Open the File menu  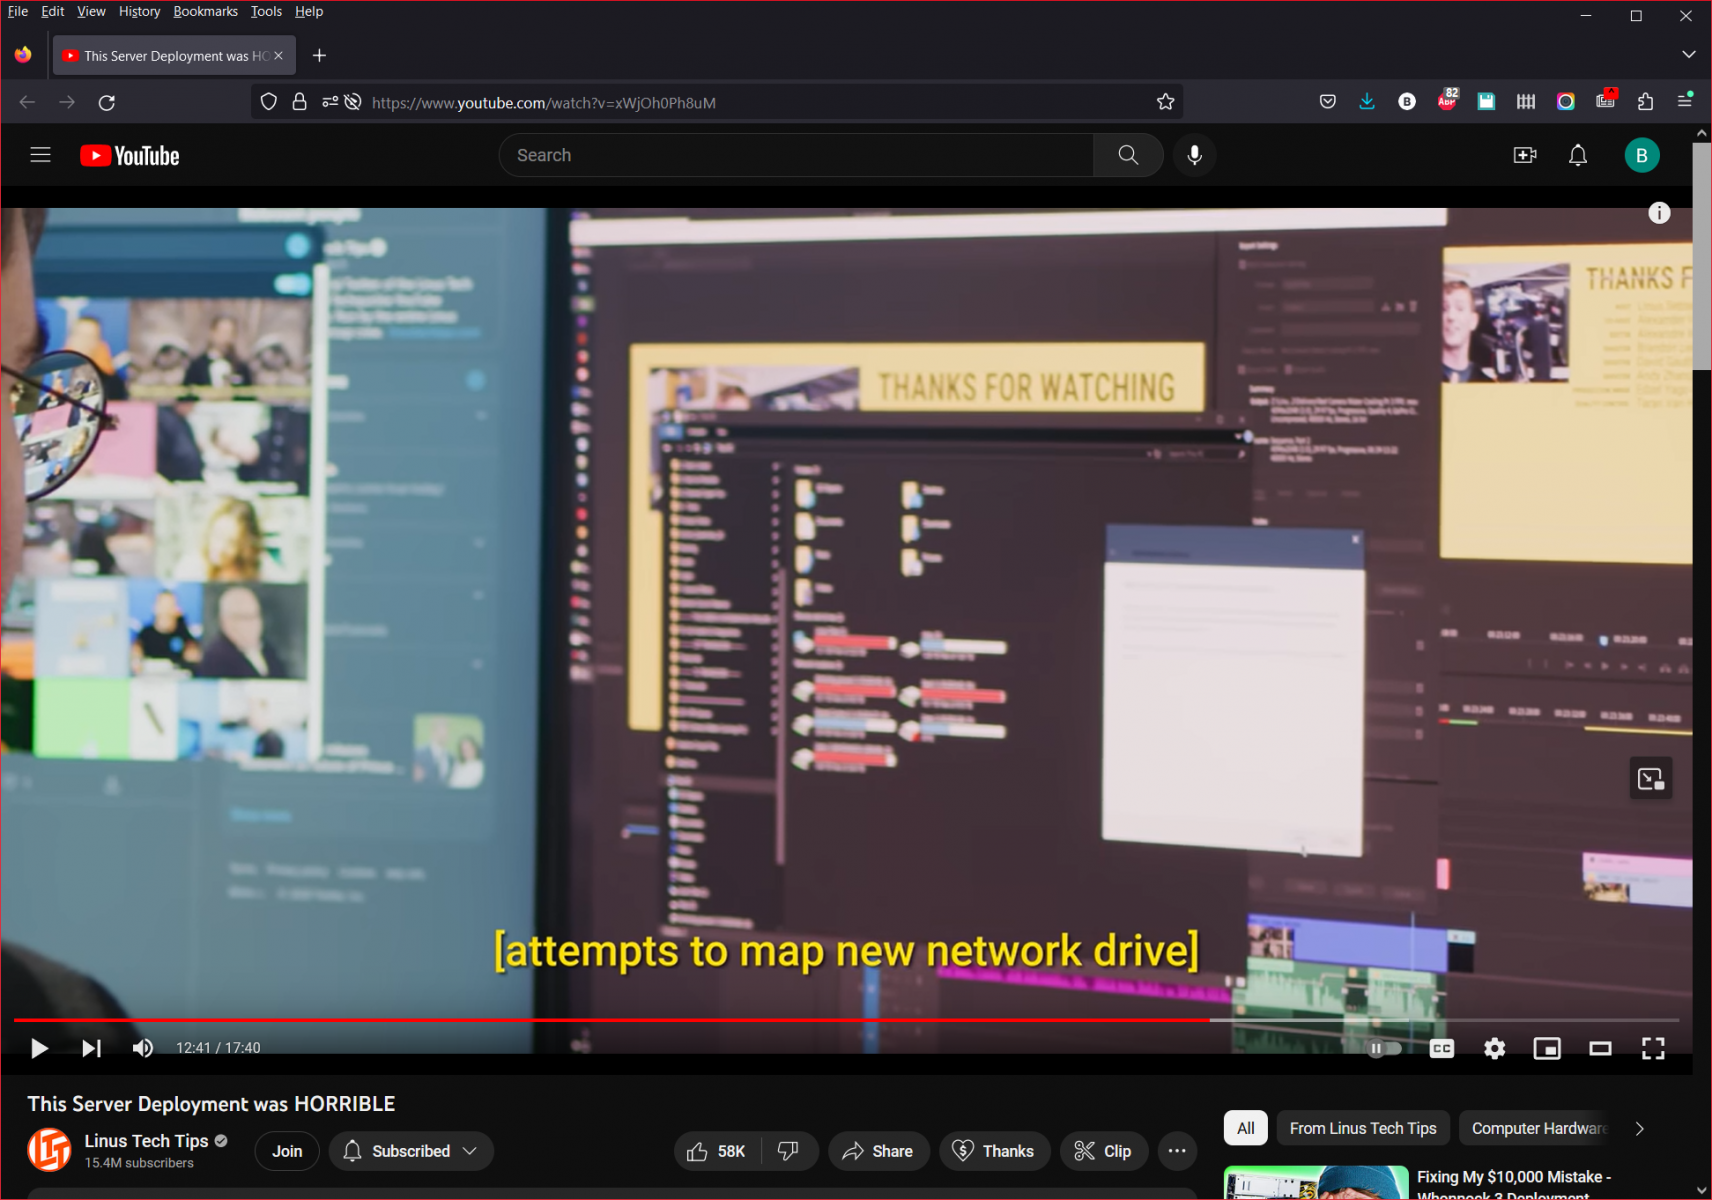(x=18, y=11)
